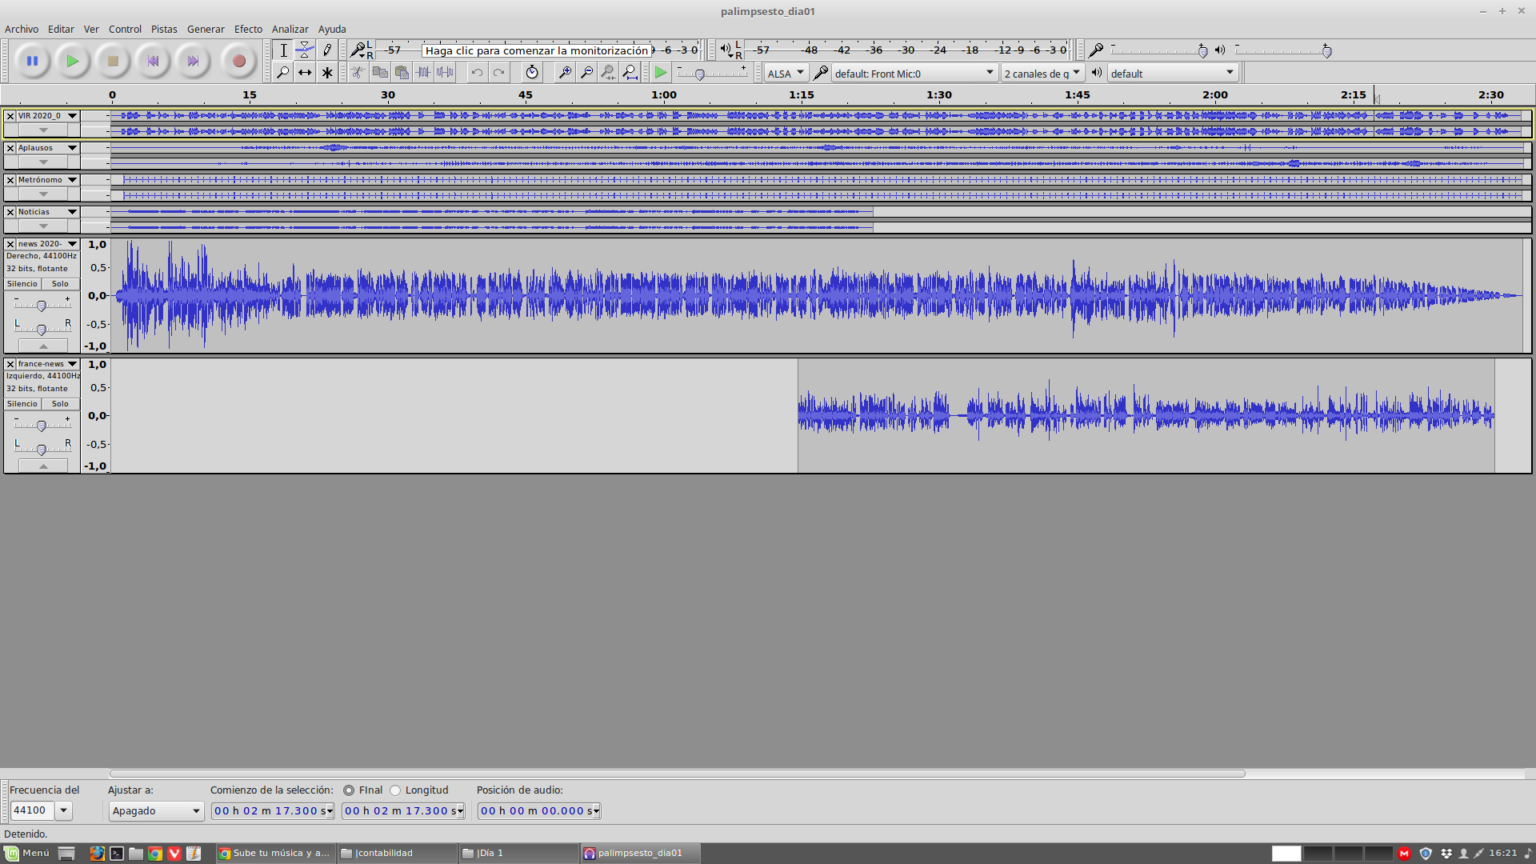Select the Draw pencil tool
1536x864 pixels.
coord(327,50)
